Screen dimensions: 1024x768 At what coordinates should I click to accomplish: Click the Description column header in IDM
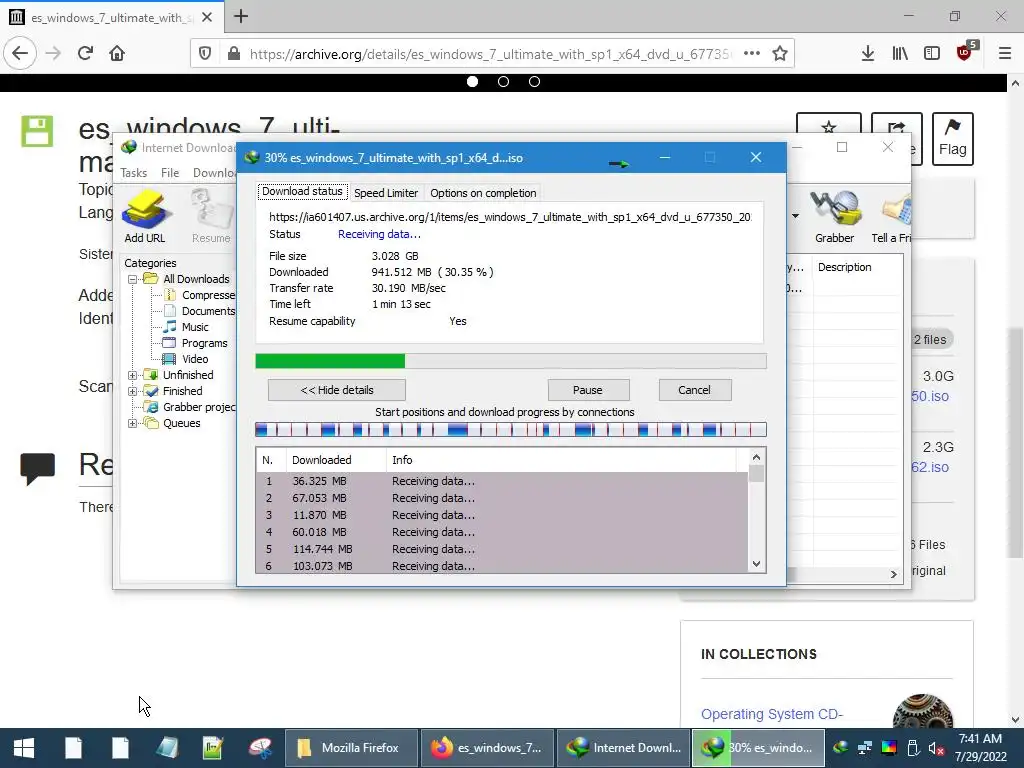pyautogui.click(x=858, y=267)
